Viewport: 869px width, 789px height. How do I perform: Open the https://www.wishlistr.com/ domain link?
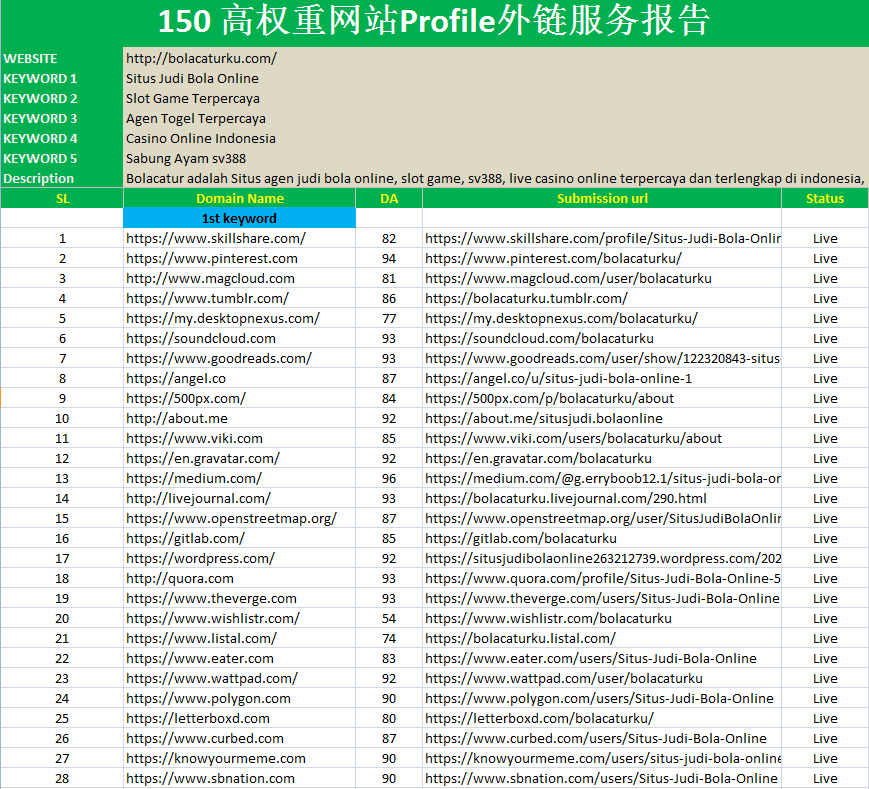213,618
